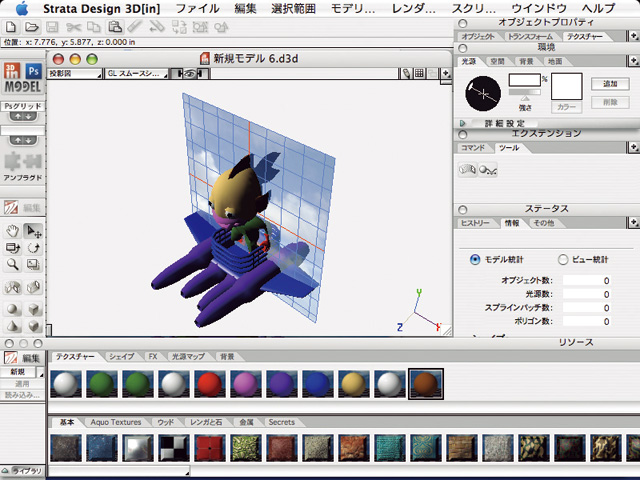Click the first extension tool icon
The width and height of the screenshot is (640, 480).
[x=467, y=169]
